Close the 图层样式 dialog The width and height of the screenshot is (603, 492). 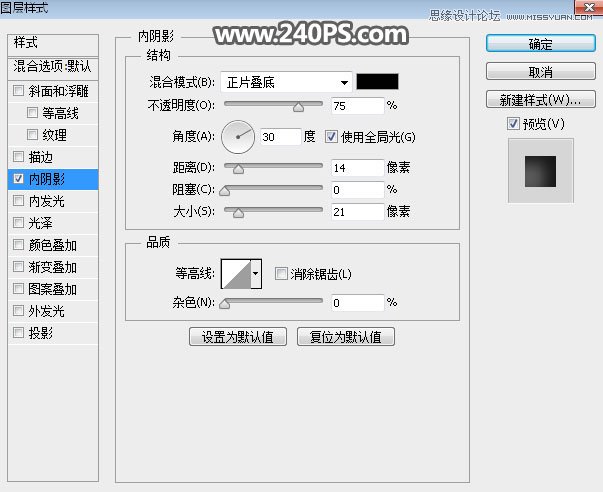click(588, 7)
